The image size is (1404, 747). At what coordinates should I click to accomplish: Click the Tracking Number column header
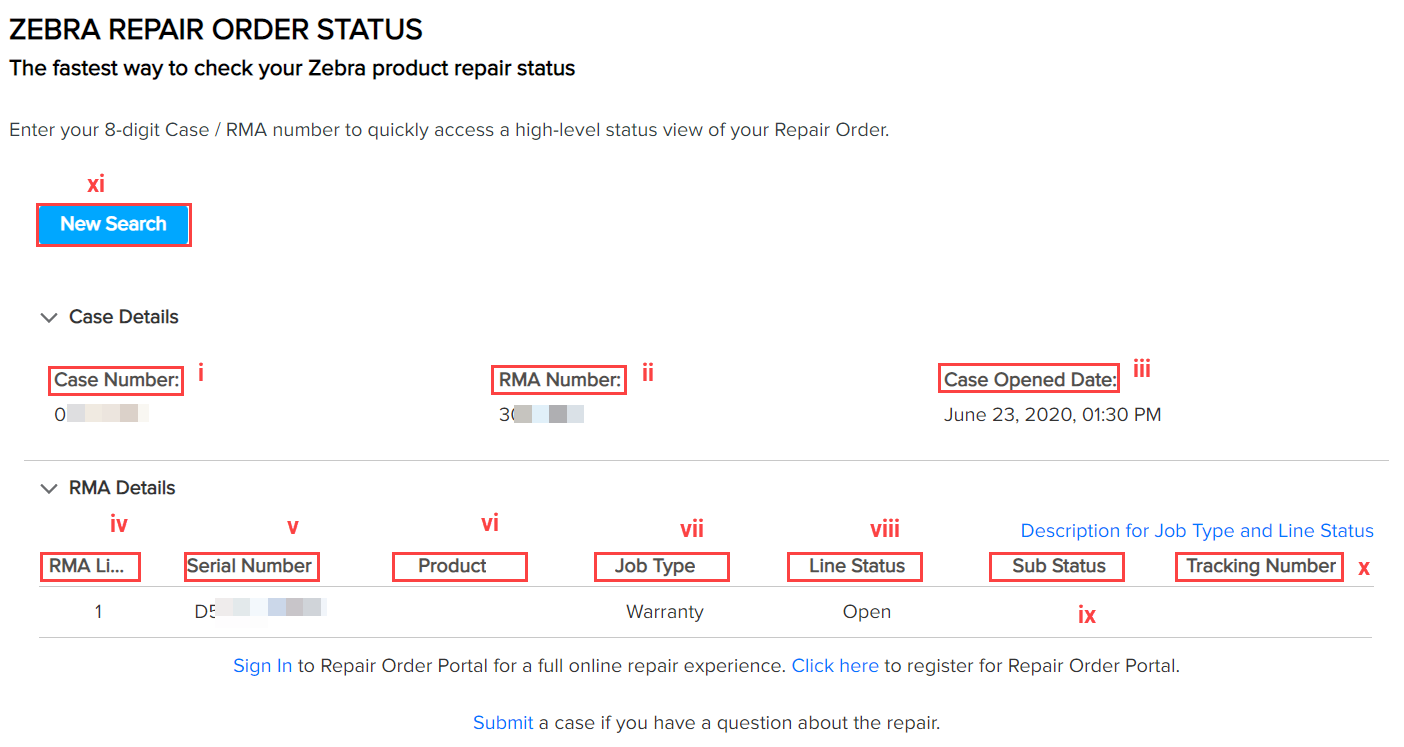pyautogui.click(x=1258, y=566)
